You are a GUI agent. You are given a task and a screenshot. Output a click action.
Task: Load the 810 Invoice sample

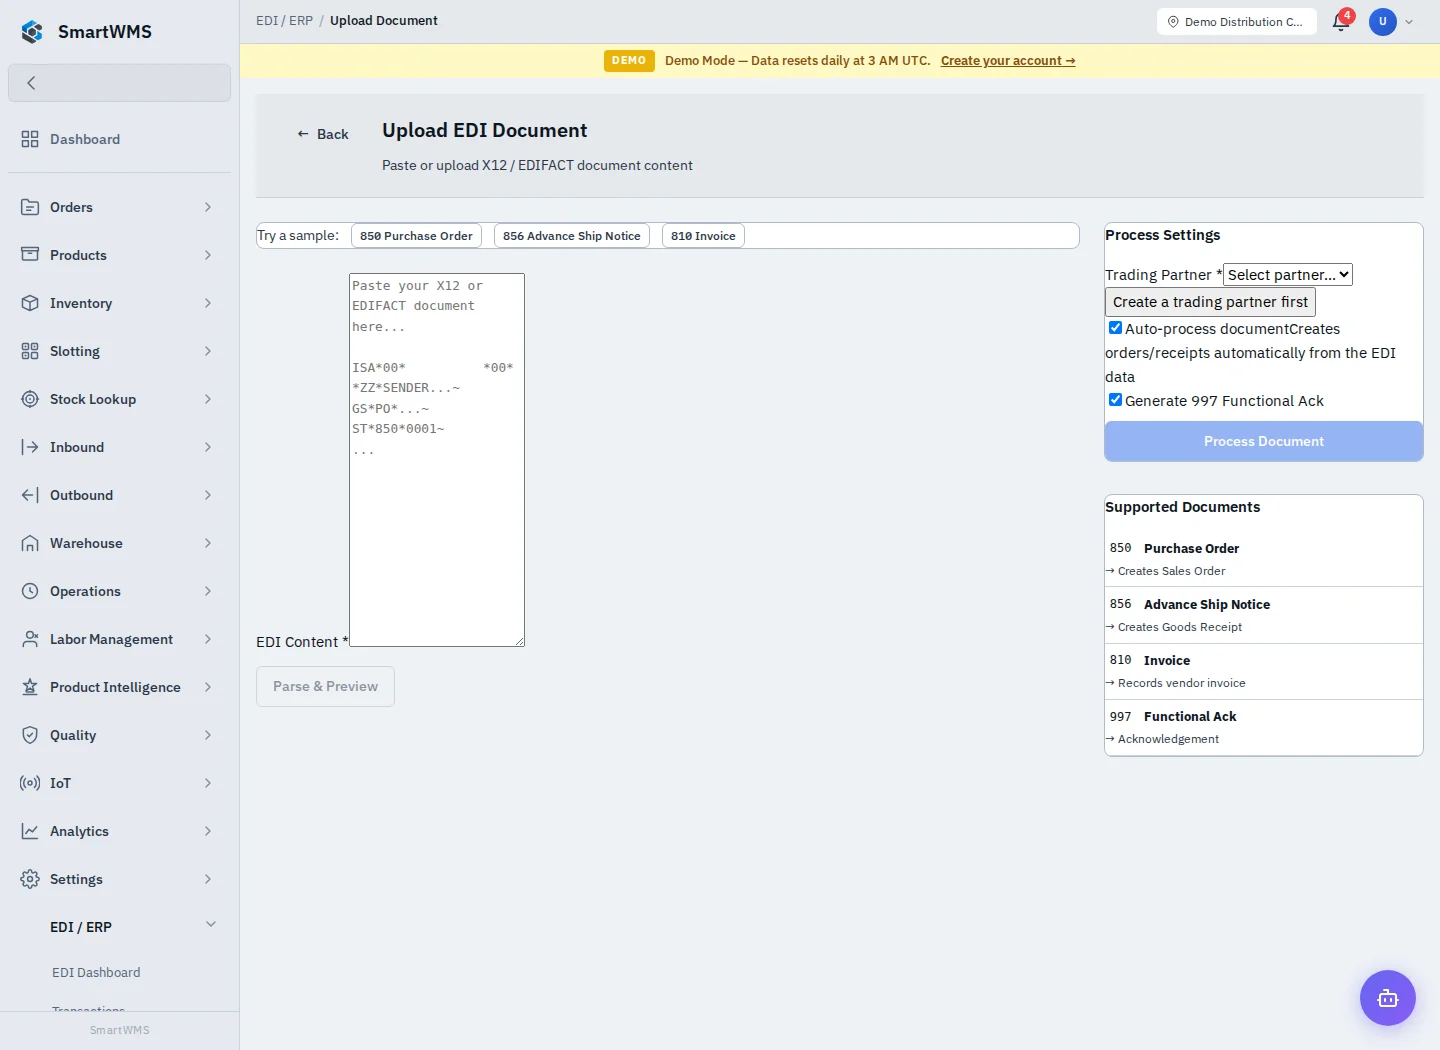[x=703, y=236]
